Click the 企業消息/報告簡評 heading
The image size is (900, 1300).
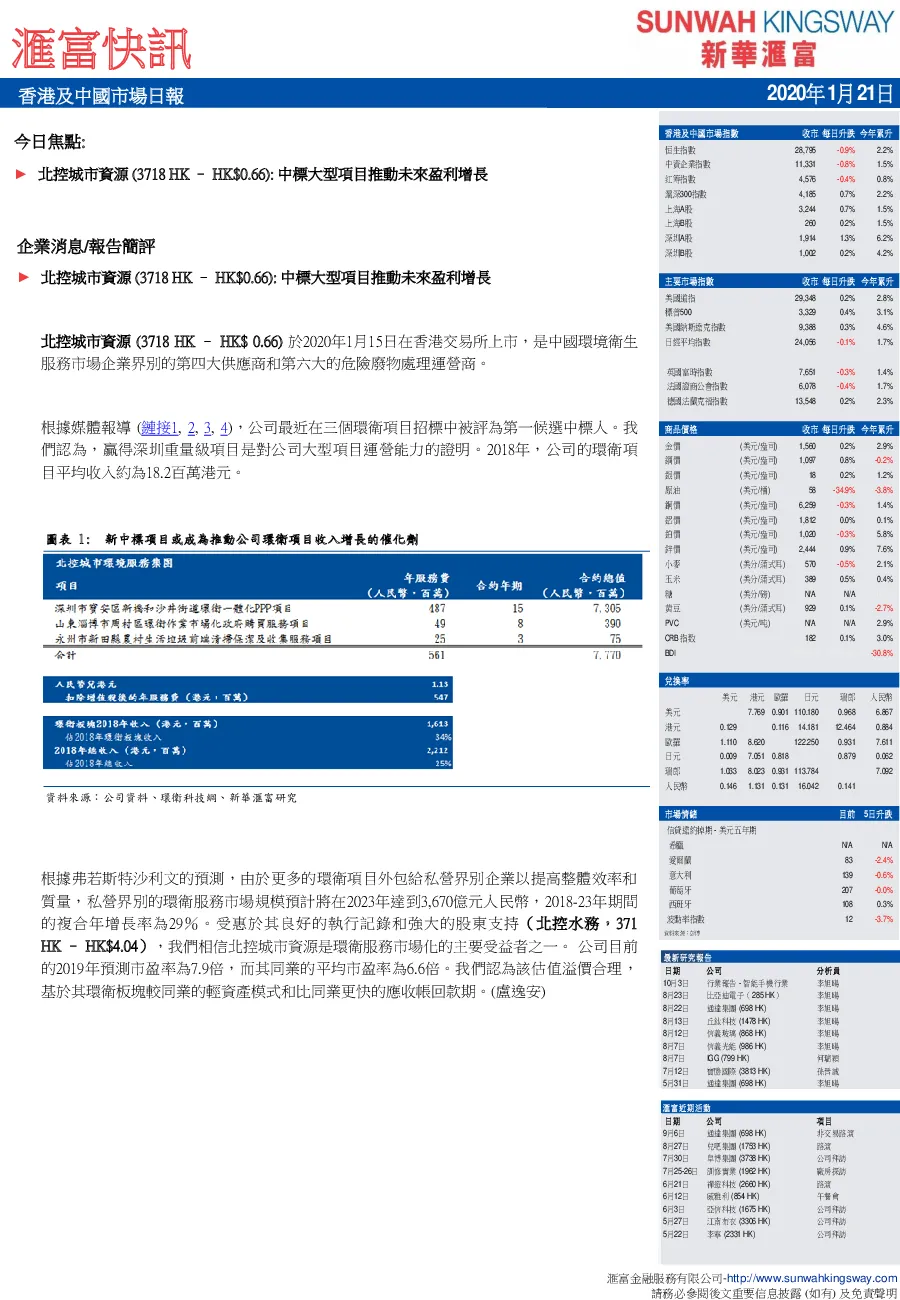pos(86,246)
